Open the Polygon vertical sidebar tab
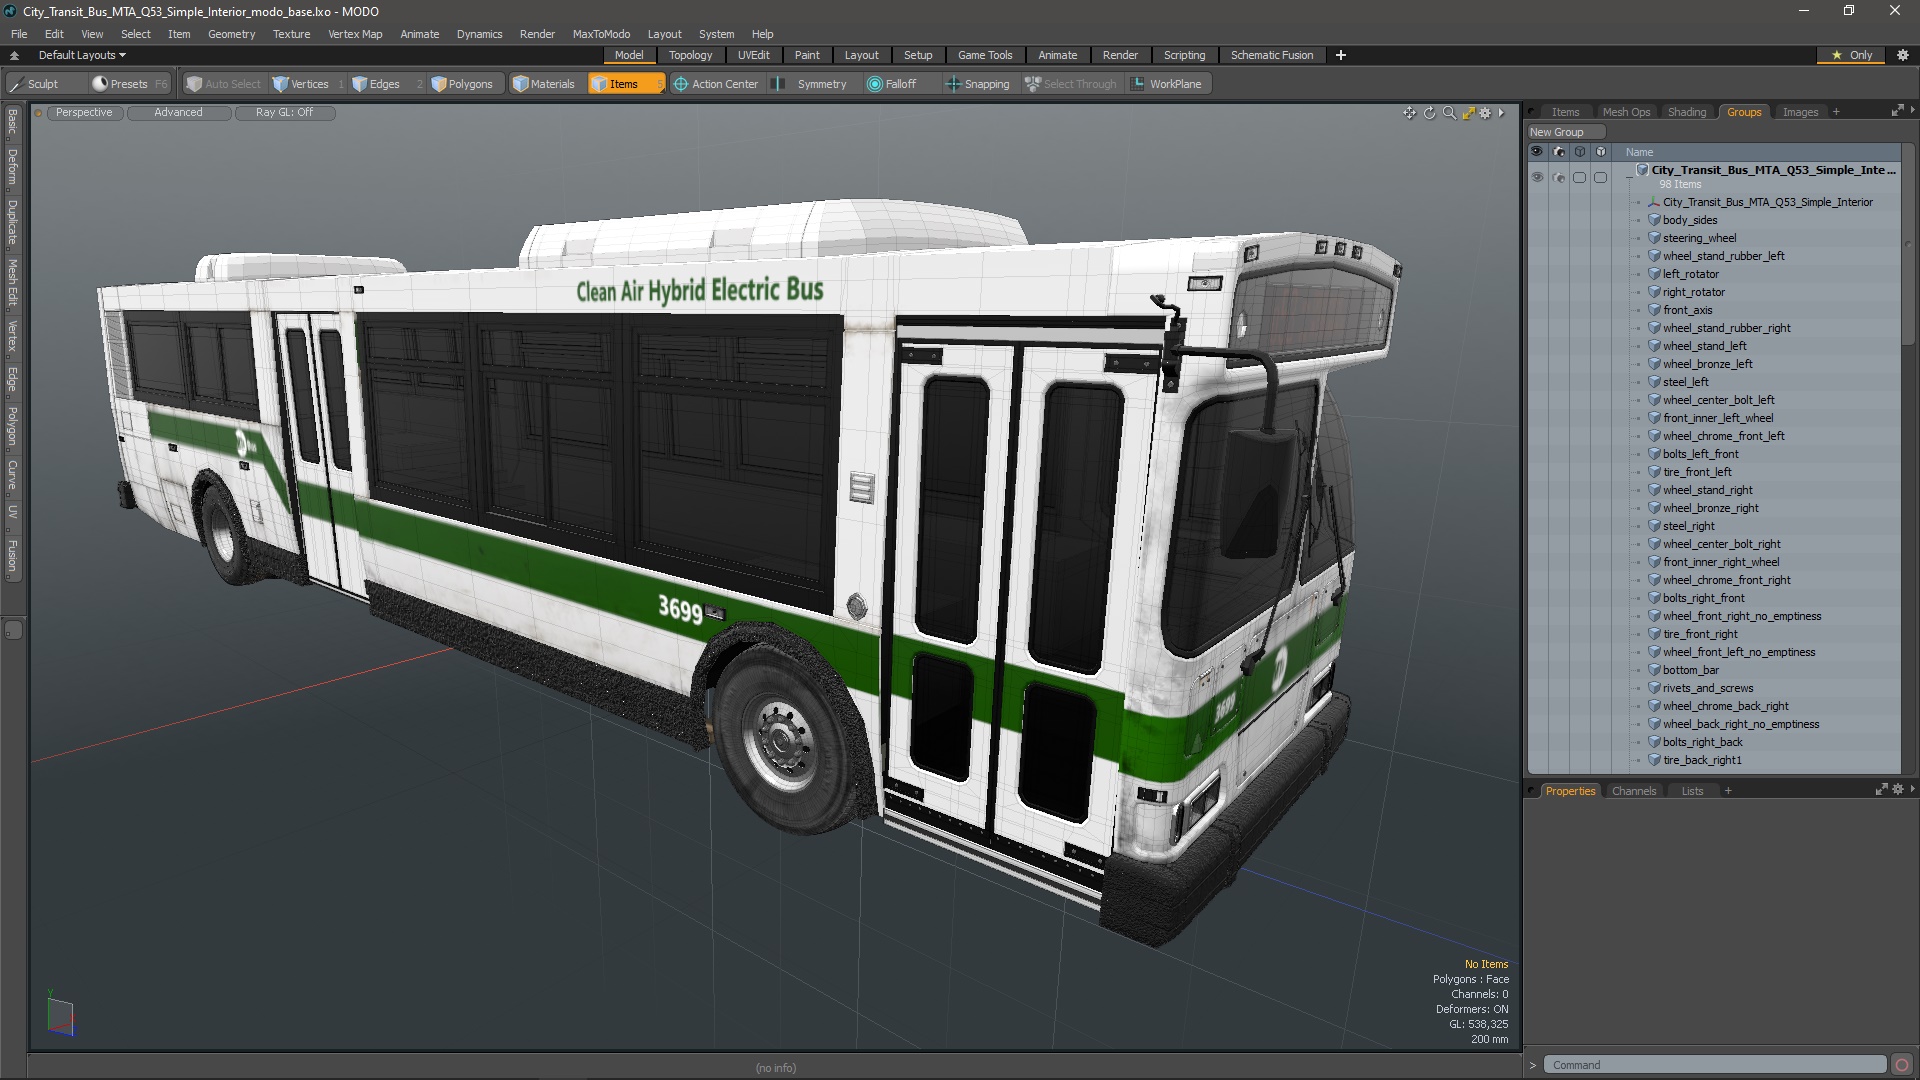1920x1080 pixels. pyautogui.click(x=13, y=426)
